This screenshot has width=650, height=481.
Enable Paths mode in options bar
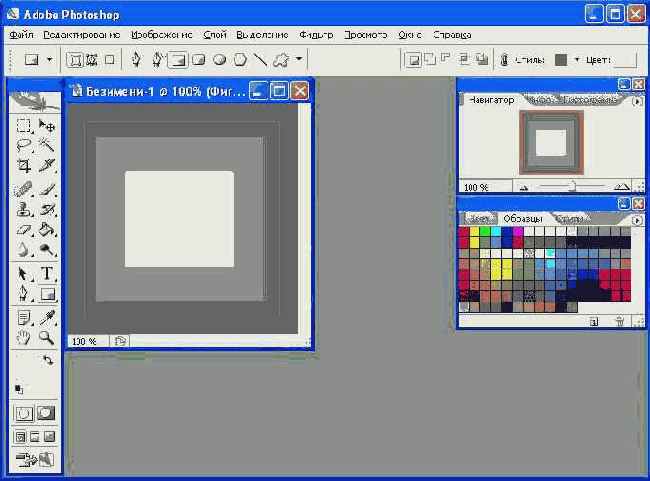pyautogui.click(x=92, y=60)
